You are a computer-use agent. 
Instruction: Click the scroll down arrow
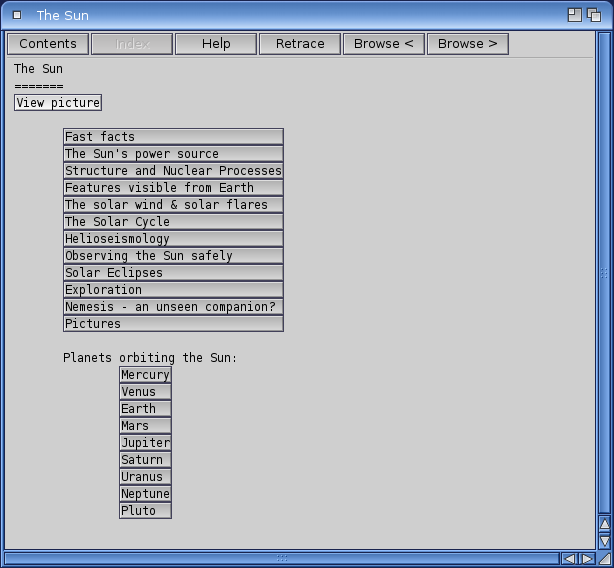[604, 540]
